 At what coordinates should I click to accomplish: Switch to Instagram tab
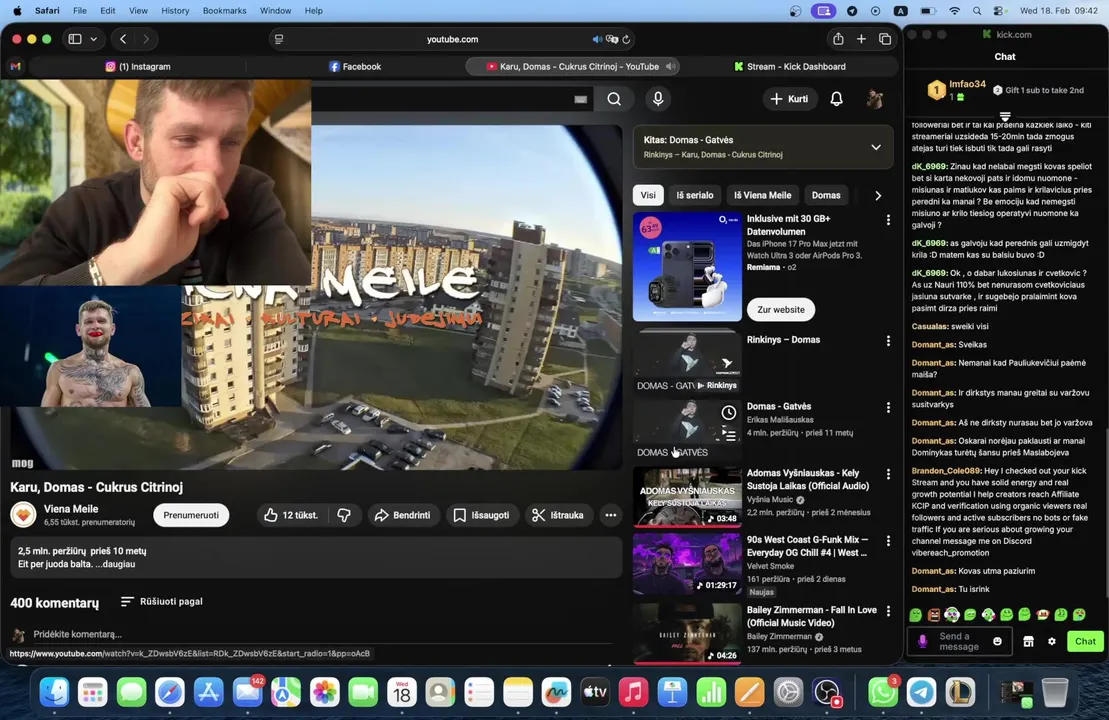click(138, 66)
